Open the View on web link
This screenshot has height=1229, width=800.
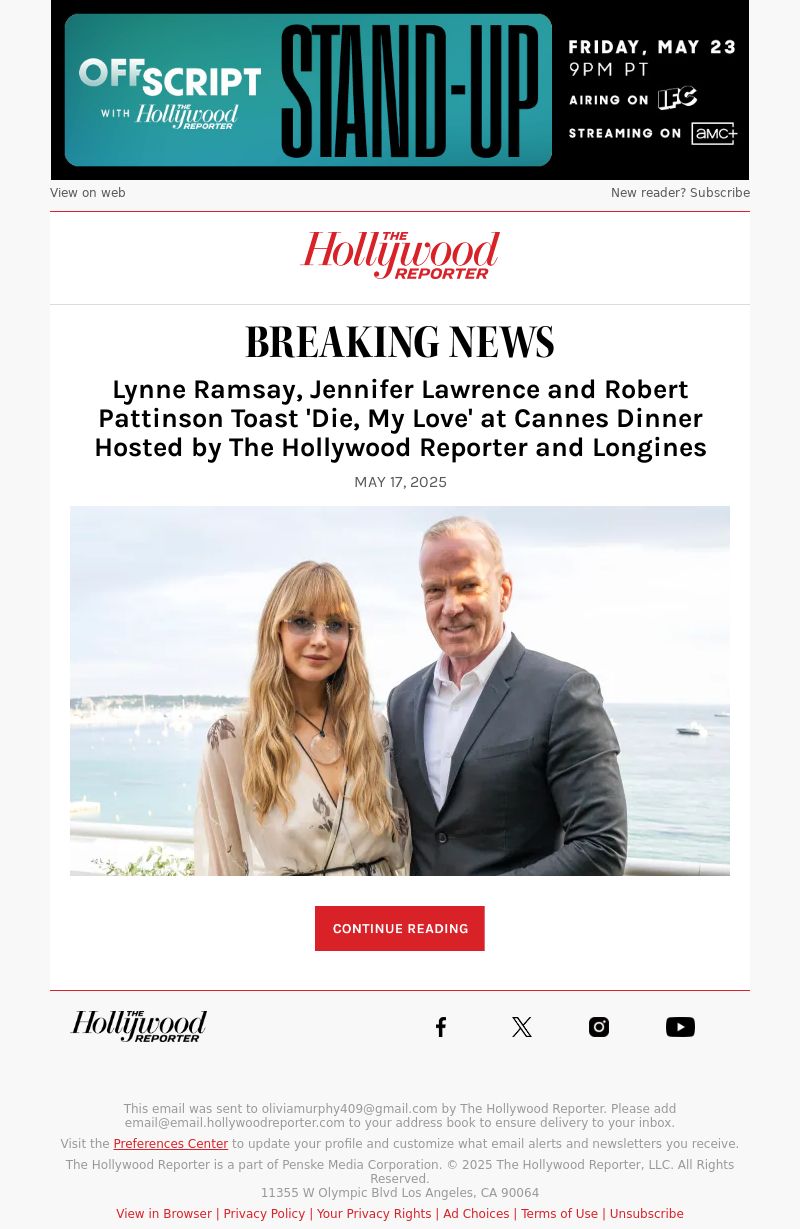coord(88,193)
